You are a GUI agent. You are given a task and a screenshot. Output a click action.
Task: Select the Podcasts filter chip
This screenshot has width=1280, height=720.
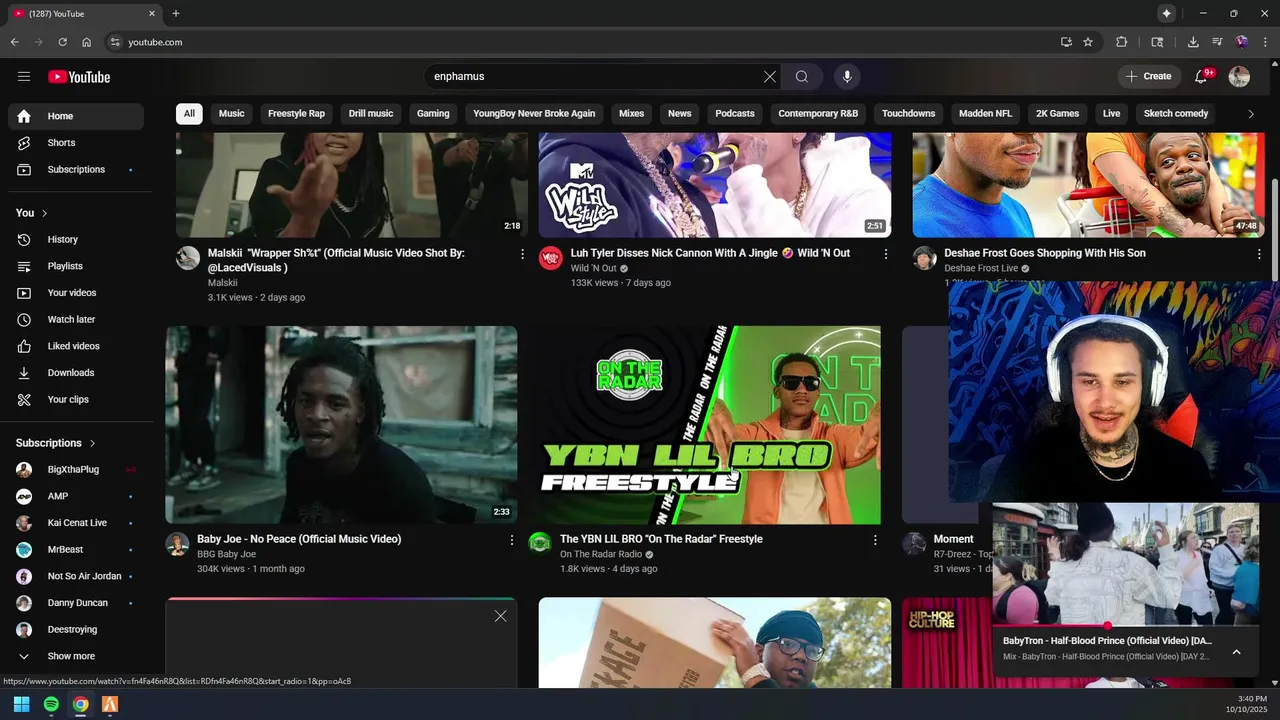735,114
